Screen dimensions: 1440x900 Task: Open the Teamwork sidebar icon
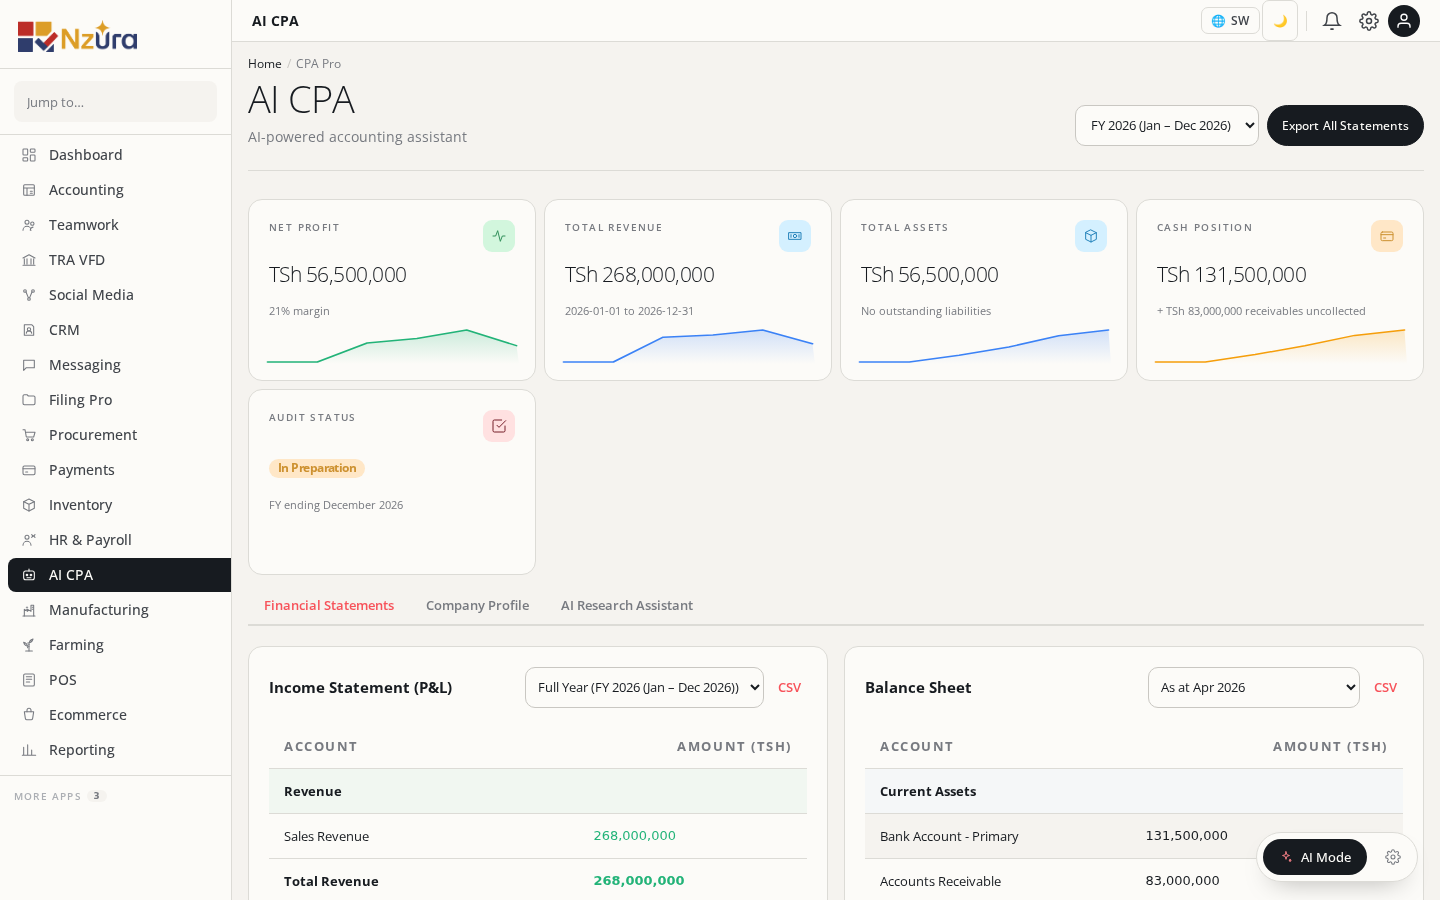(29, 225)
